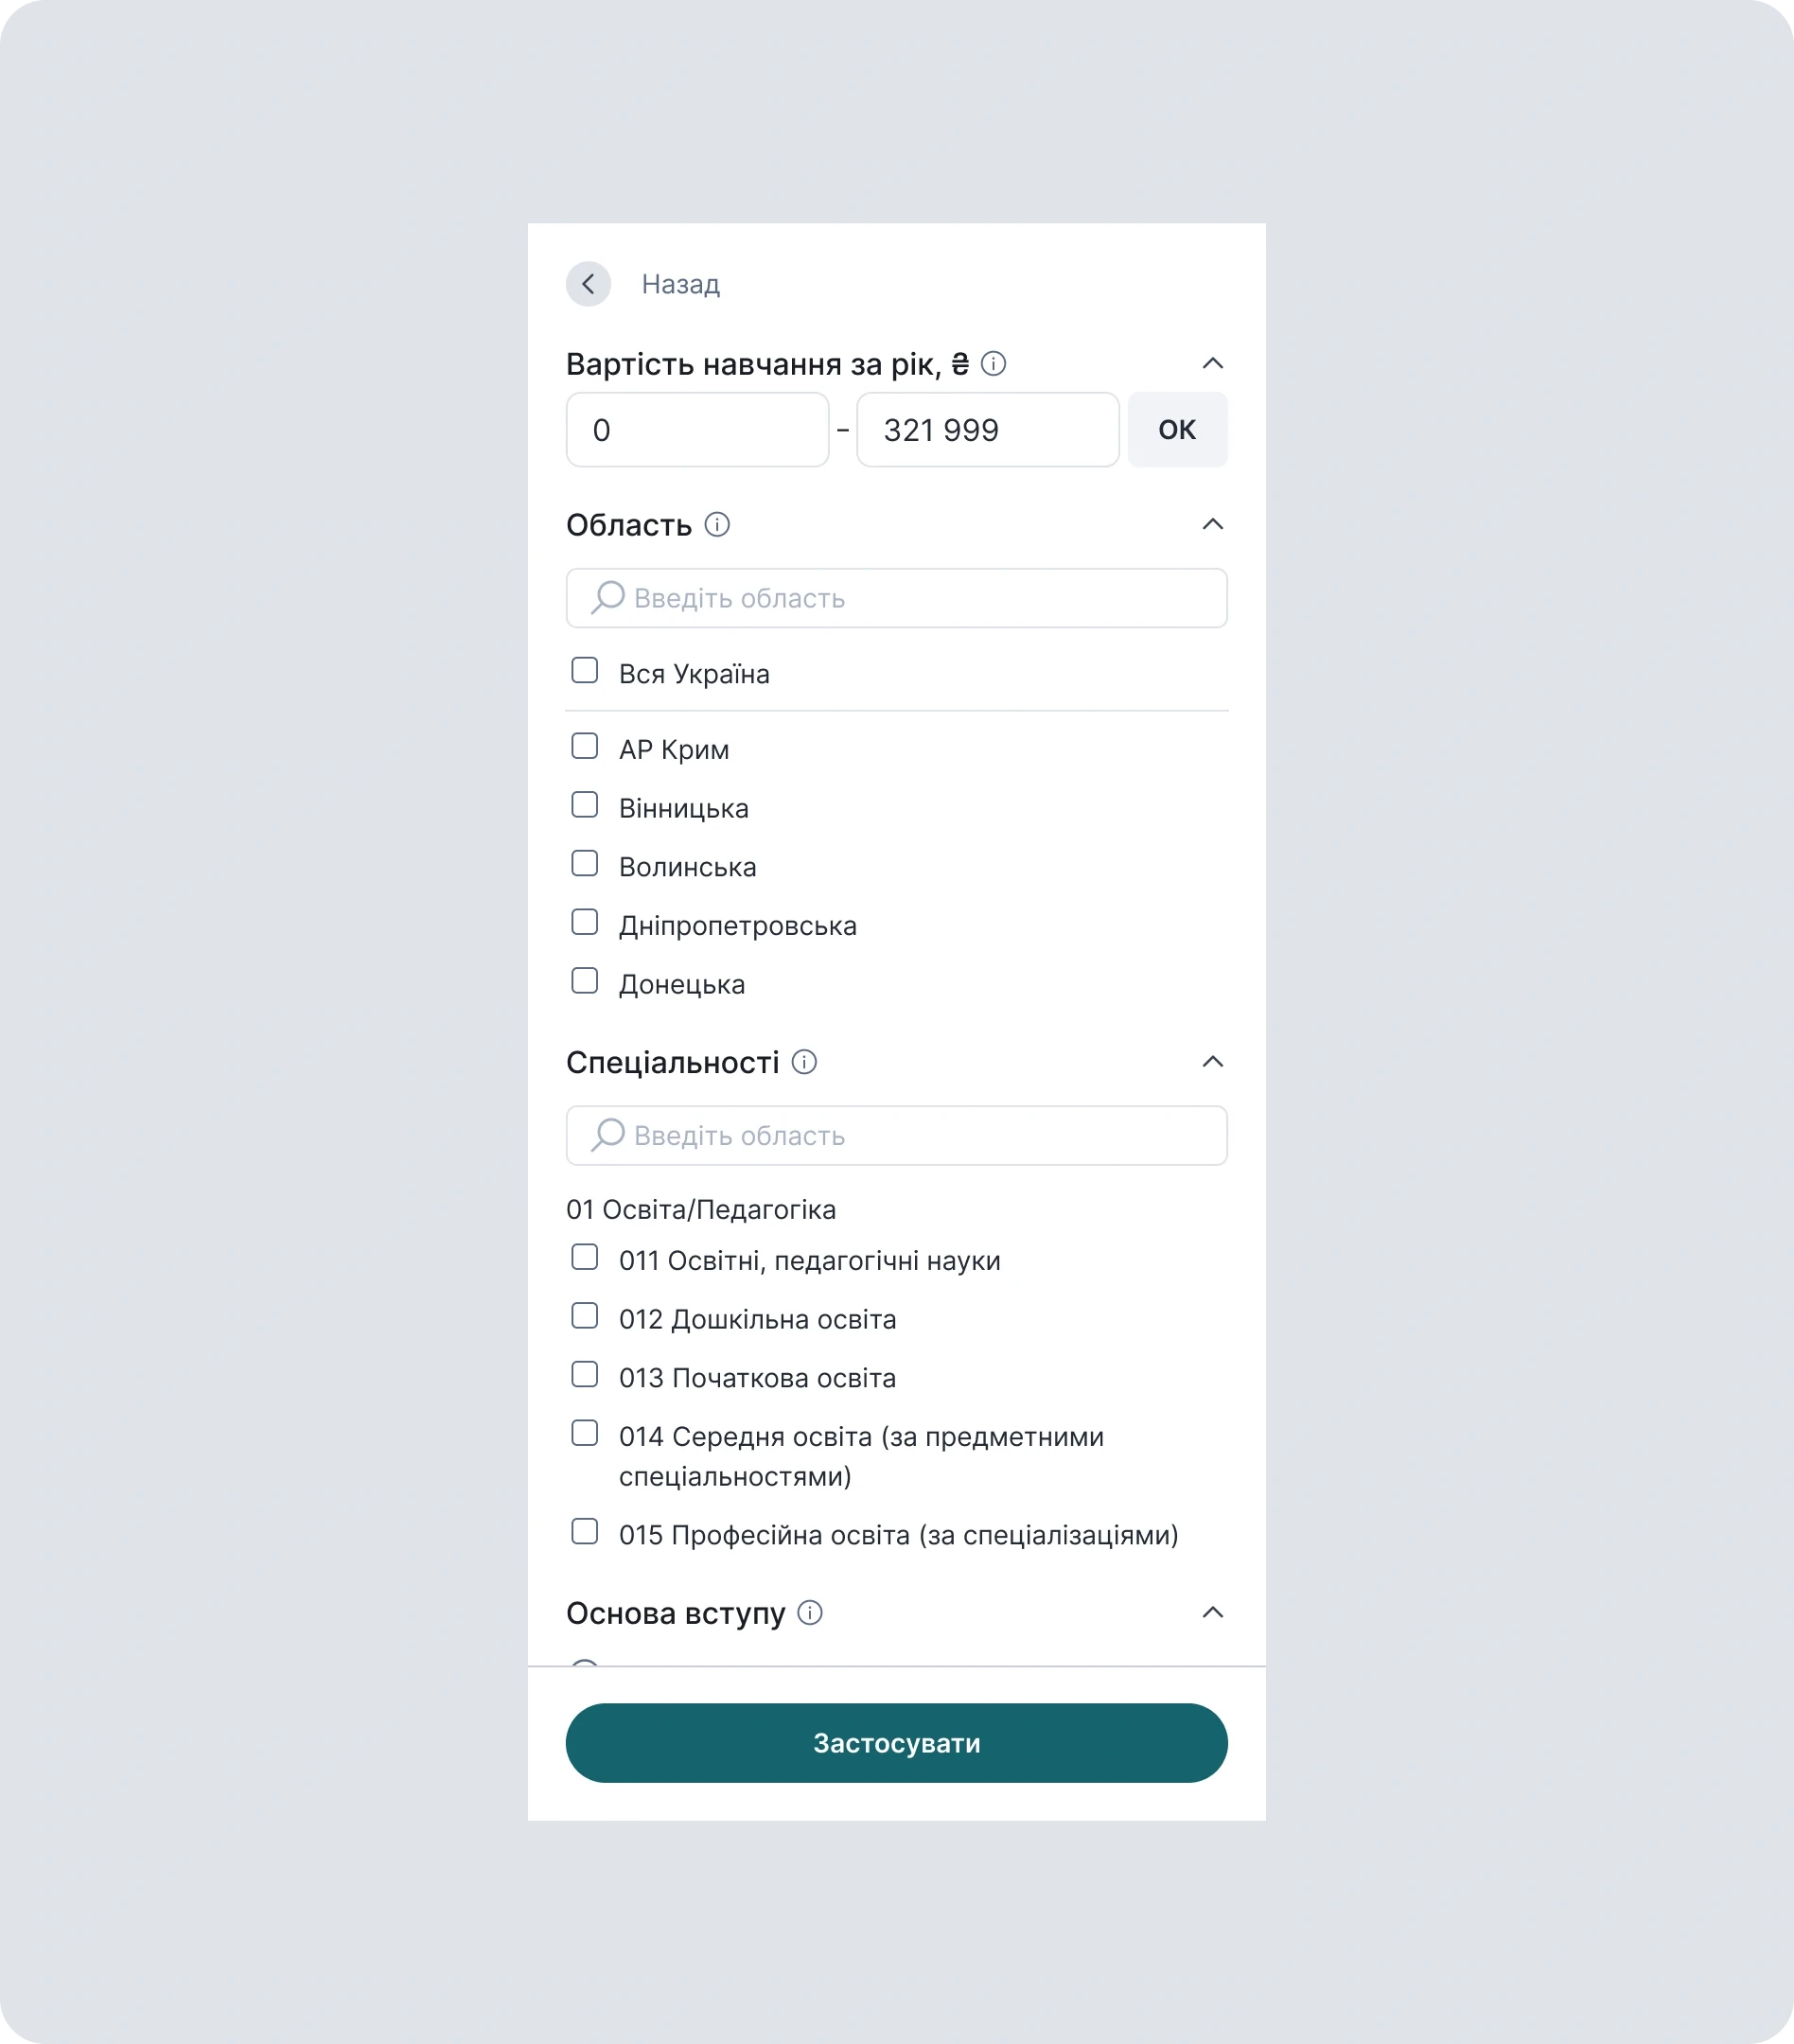This screenshot has width=1794, height=2044.
Task: Confirm price range with OK button
Action: click(1177, 430)
